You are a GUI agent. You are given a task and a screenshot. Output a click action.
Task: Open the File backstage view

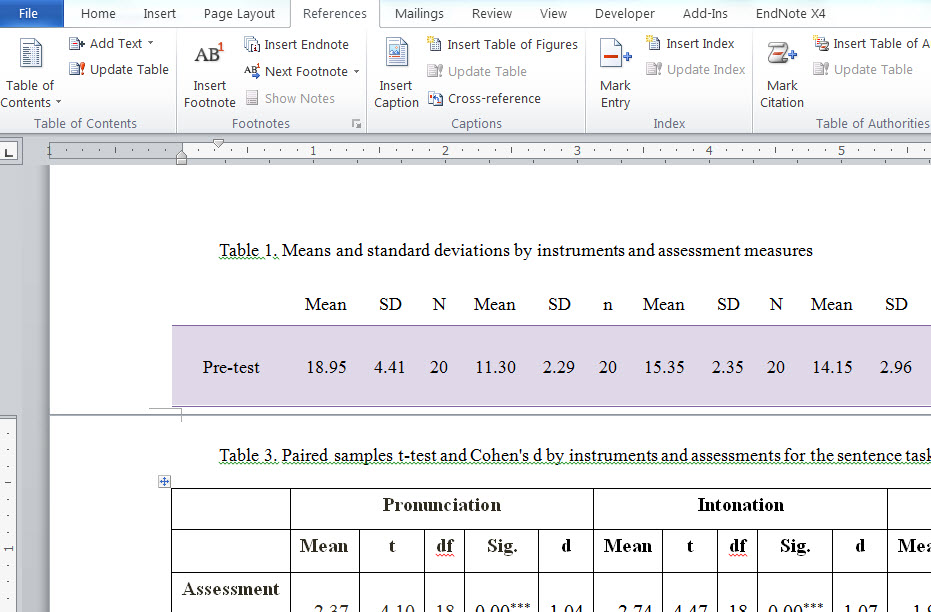click(x=30, y=14)
